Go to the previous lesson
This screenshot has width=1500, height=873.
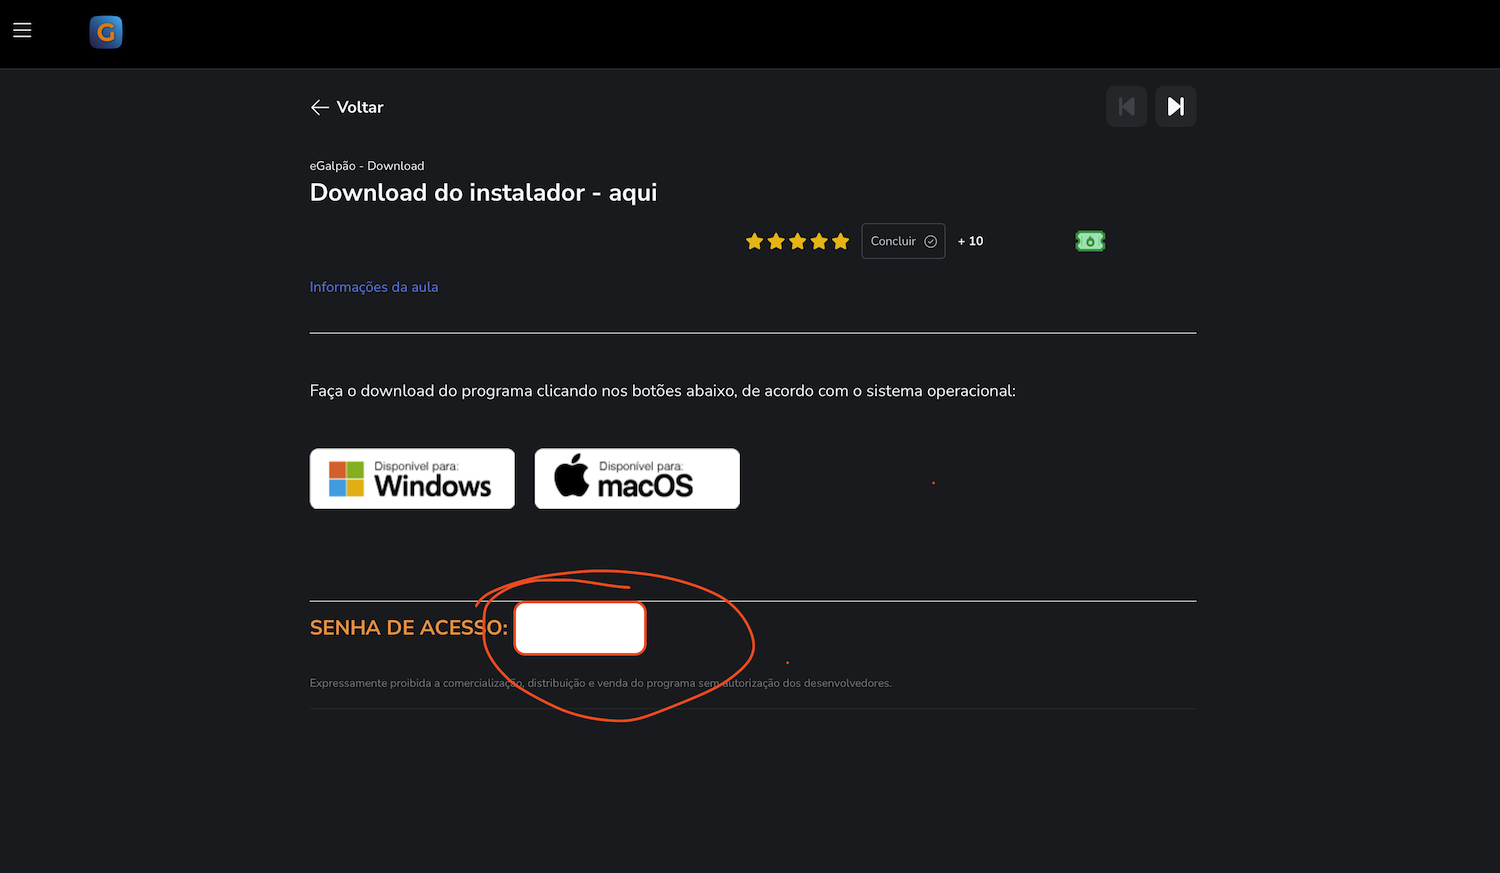point(1126,106)
